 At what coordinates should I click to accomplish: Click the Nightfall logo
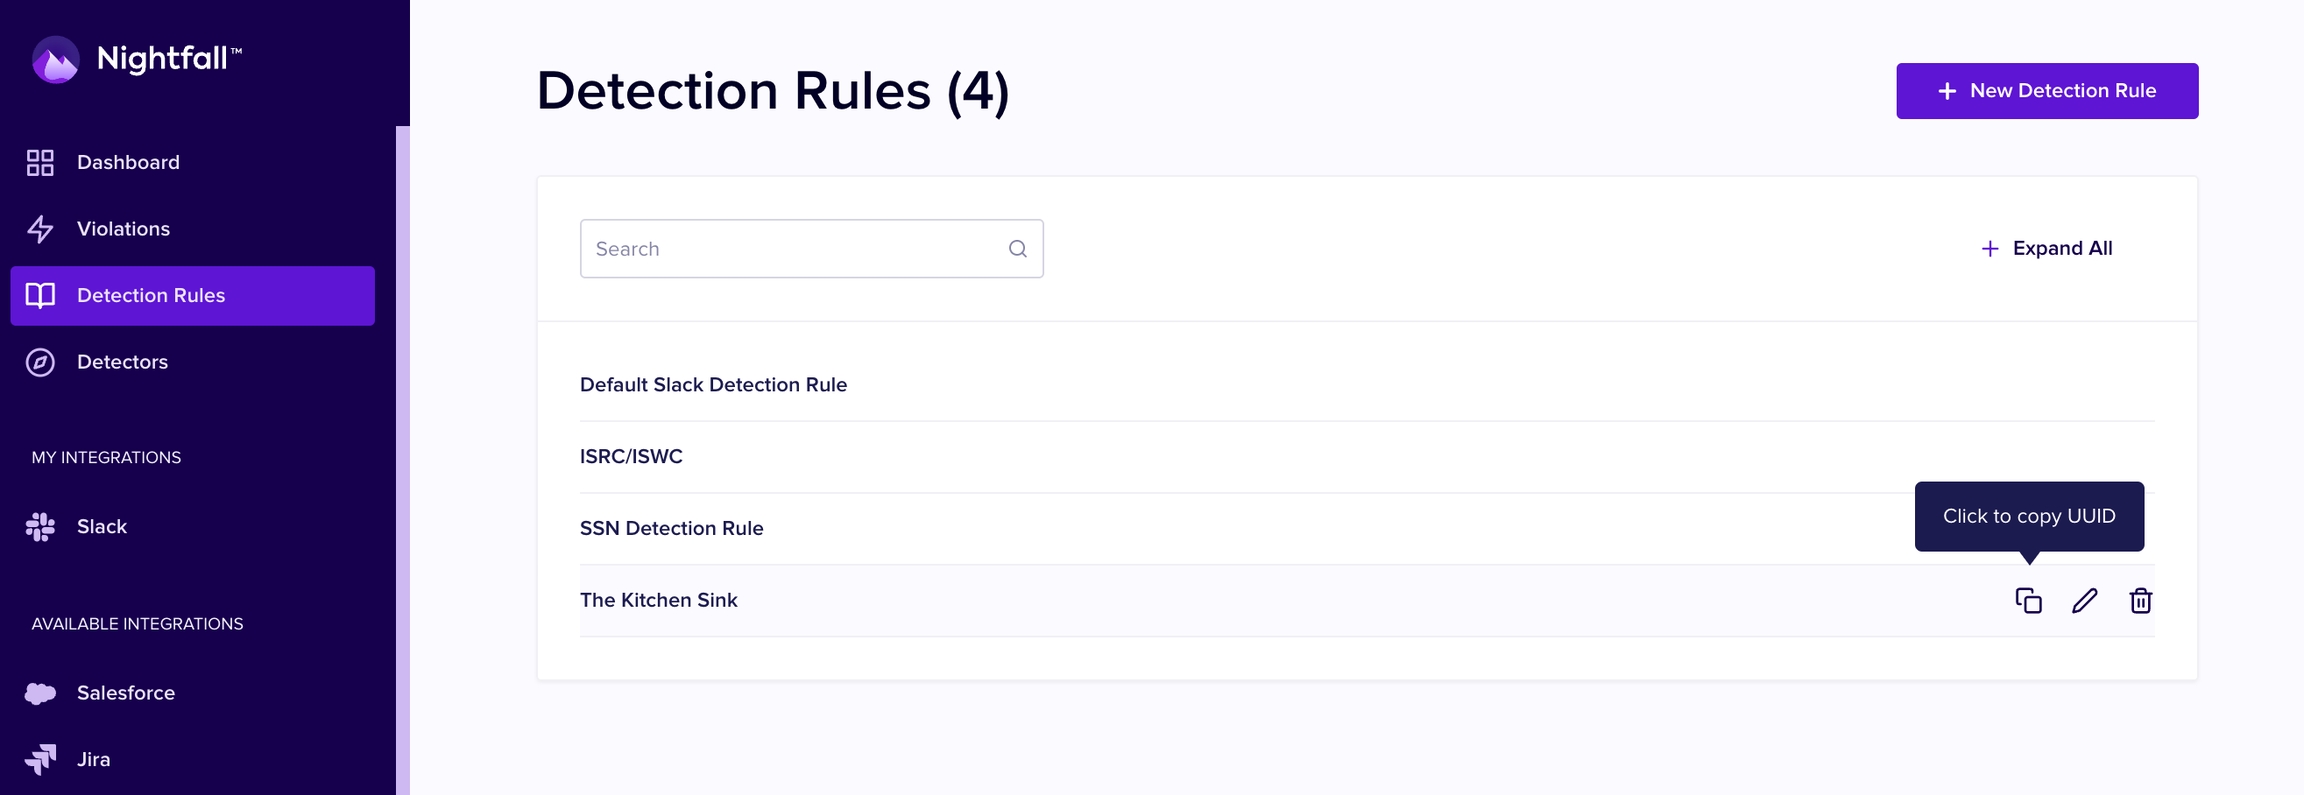click(137, 59)
